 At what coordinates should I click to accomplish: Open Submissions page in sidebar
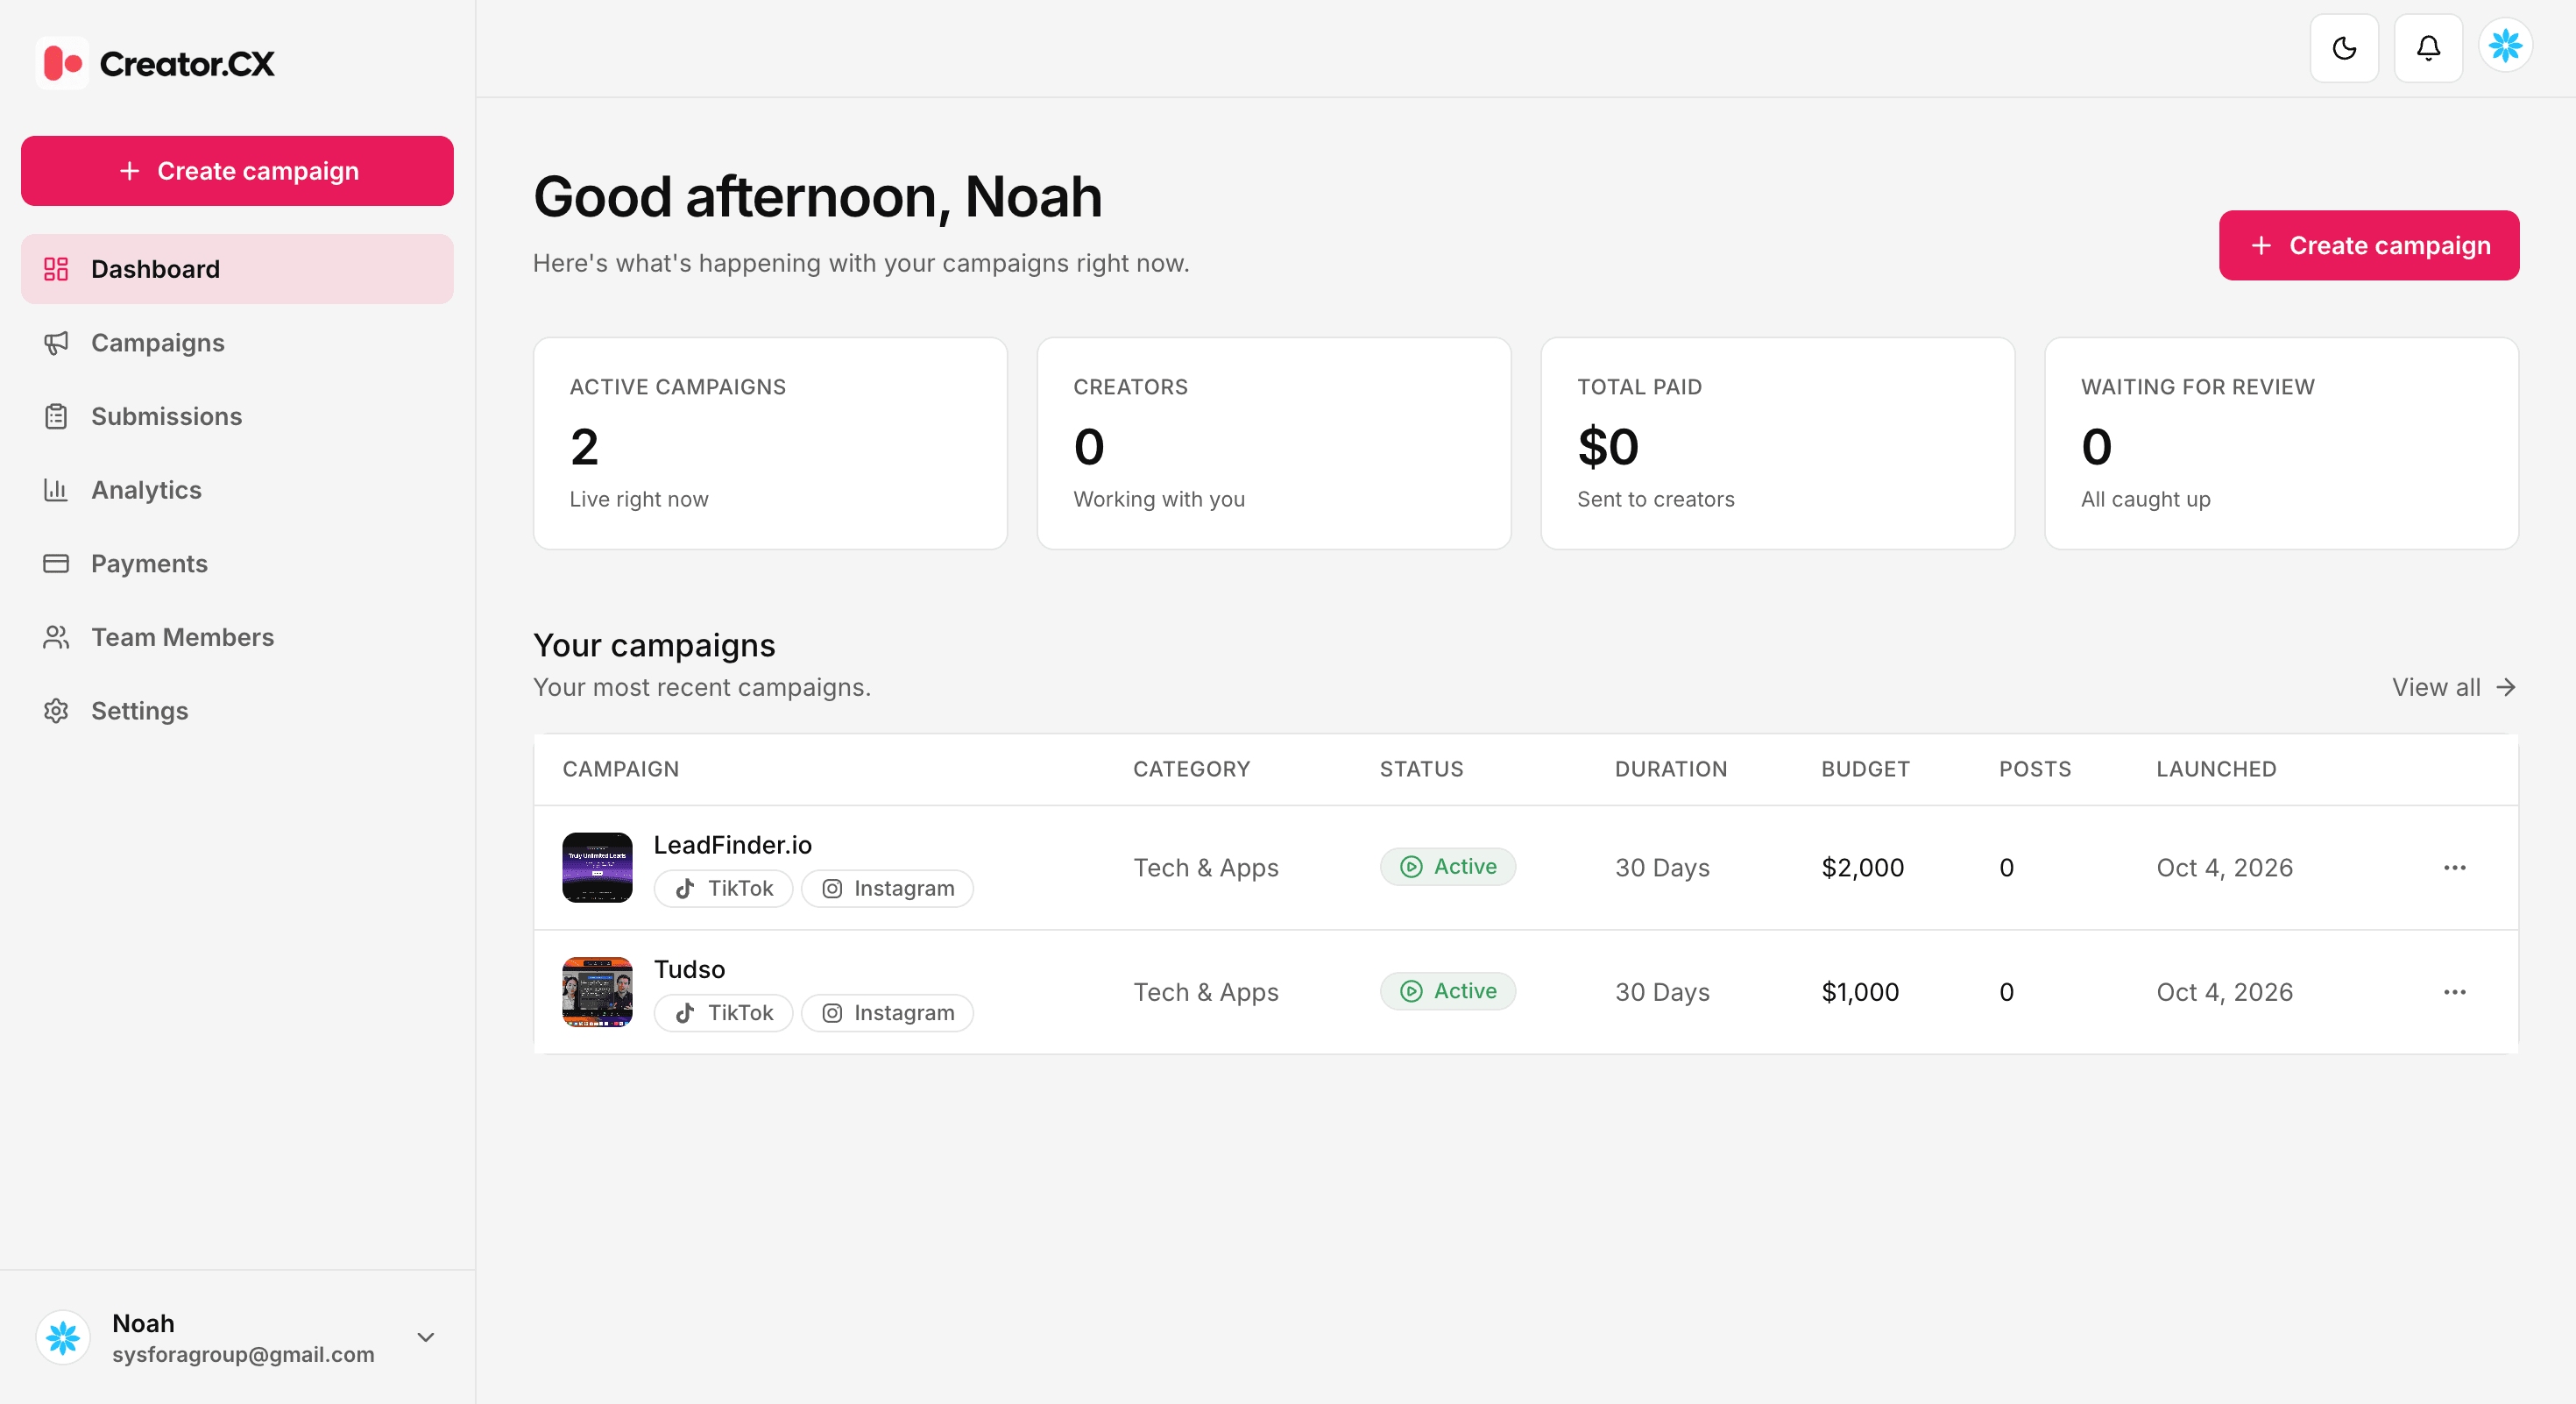pyautogui.click(x=237, y=416)
